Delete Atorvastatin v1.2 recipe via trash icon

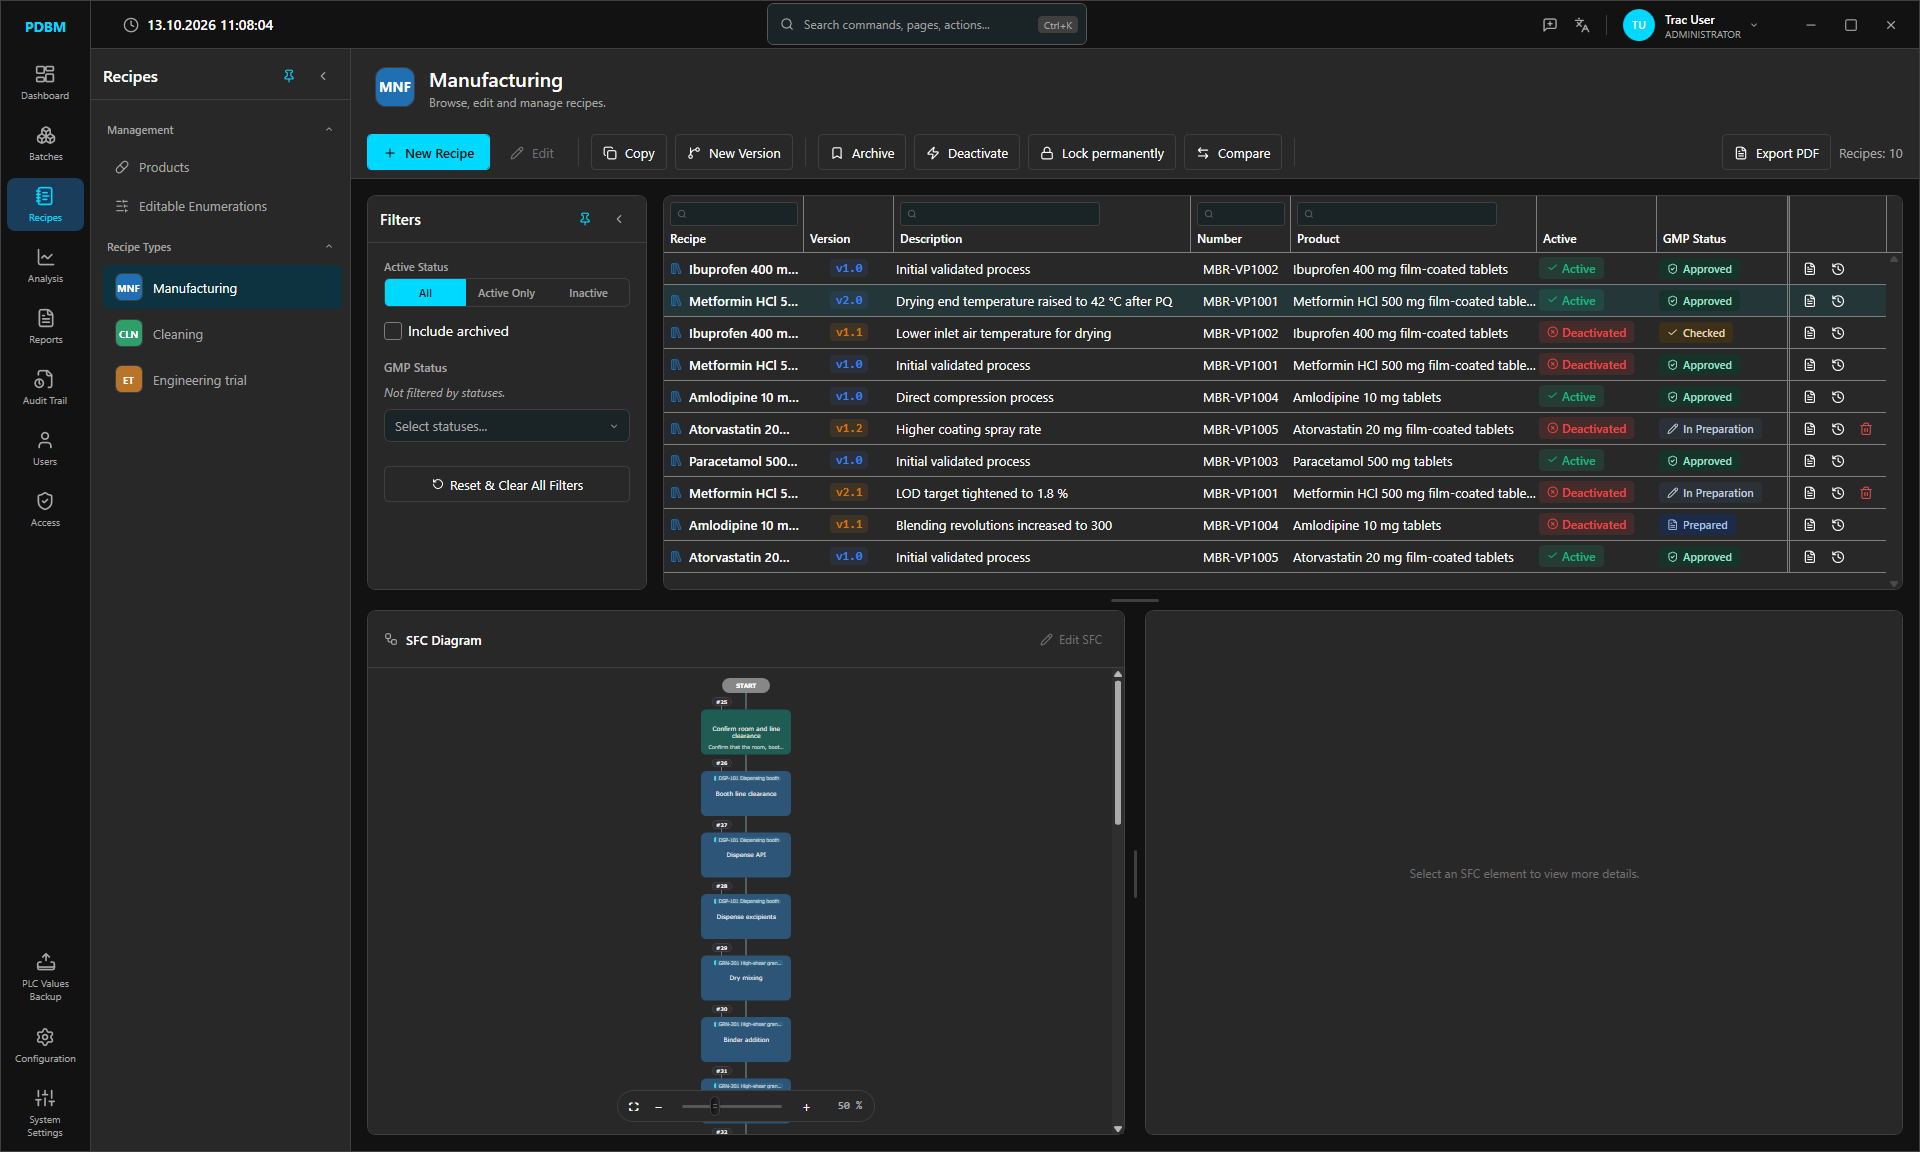(x=1866, y=429)
